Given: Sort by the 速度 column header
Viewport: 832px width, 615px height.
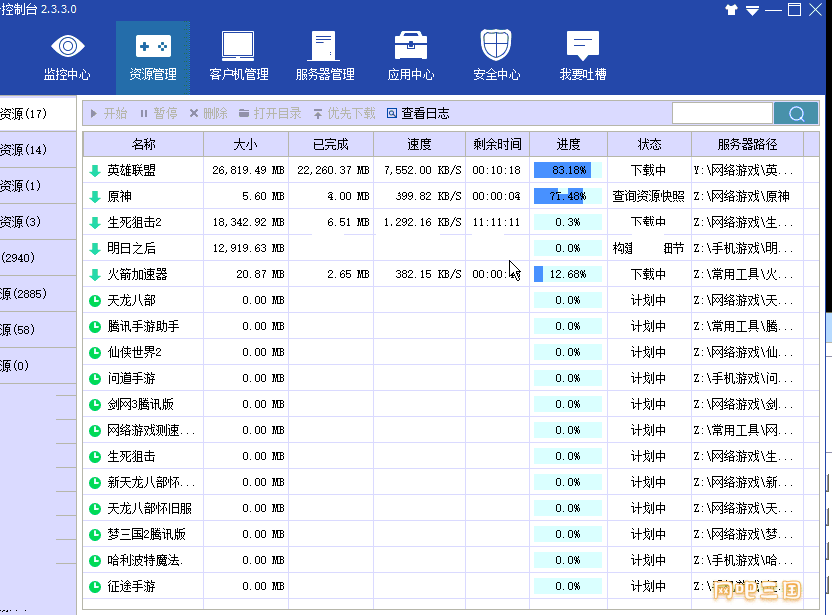Looking at the screenshot, I should 419,144.
